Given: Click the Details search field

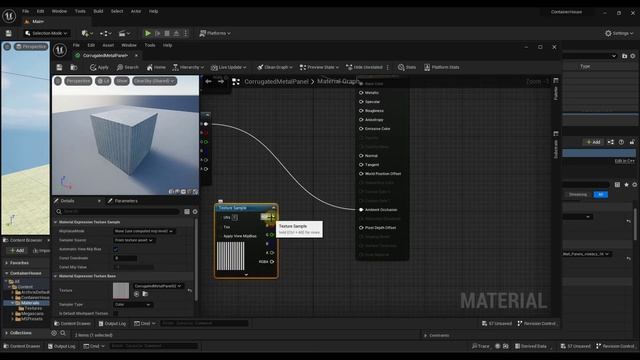Looking at the screenshot, I should tap(118, 211).
